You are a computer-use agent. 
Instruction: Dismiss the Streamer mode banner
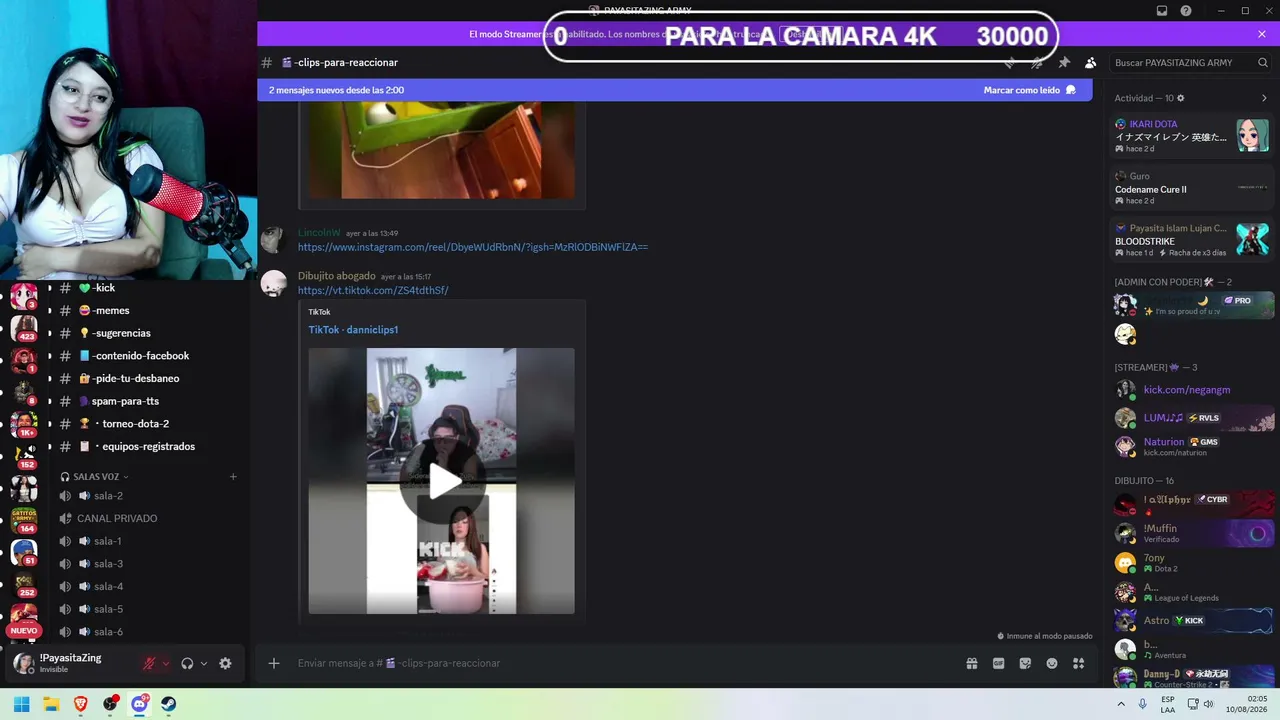pos(1262,34)
